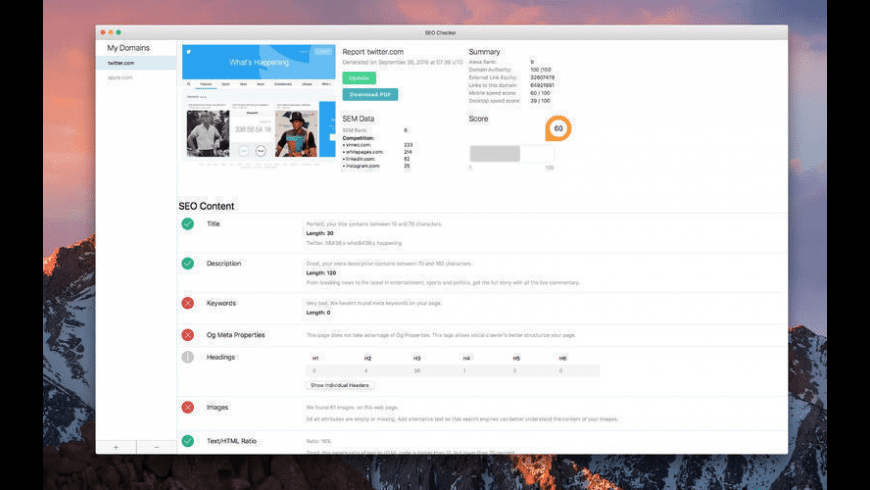Click the Mobile speed score value 60 / 100

click(x=540, y=93)
